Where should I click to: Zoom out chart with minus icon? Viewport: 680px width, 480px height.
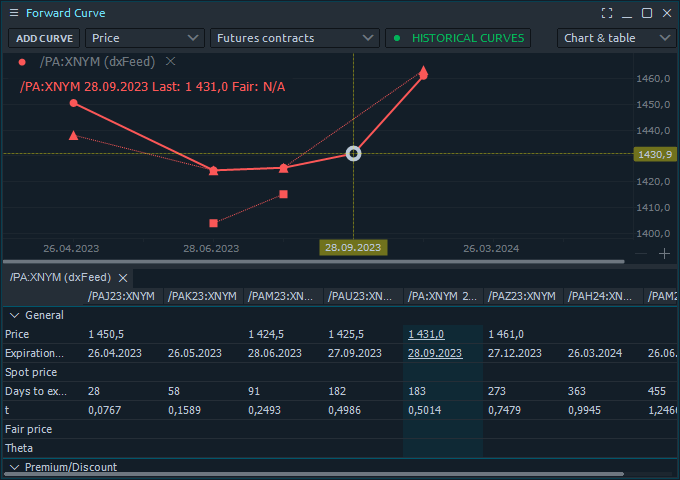[x=641, y=254]
